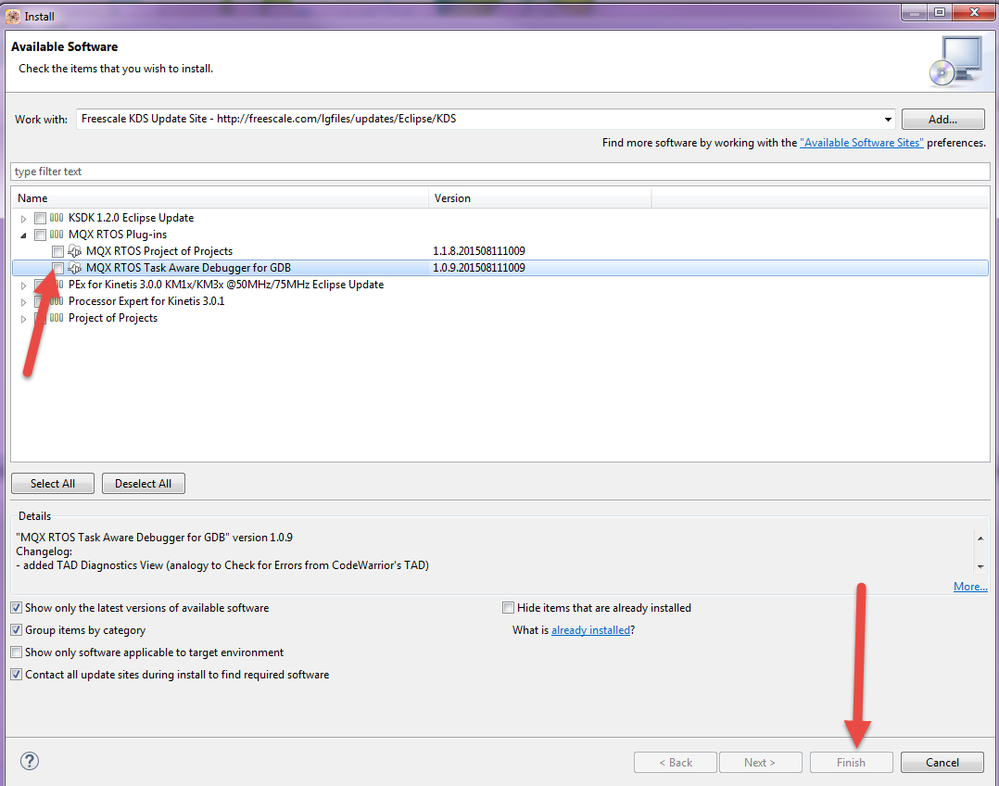Check the MQX RTOS Plug-ins checkbox

[x=40, y=234]
